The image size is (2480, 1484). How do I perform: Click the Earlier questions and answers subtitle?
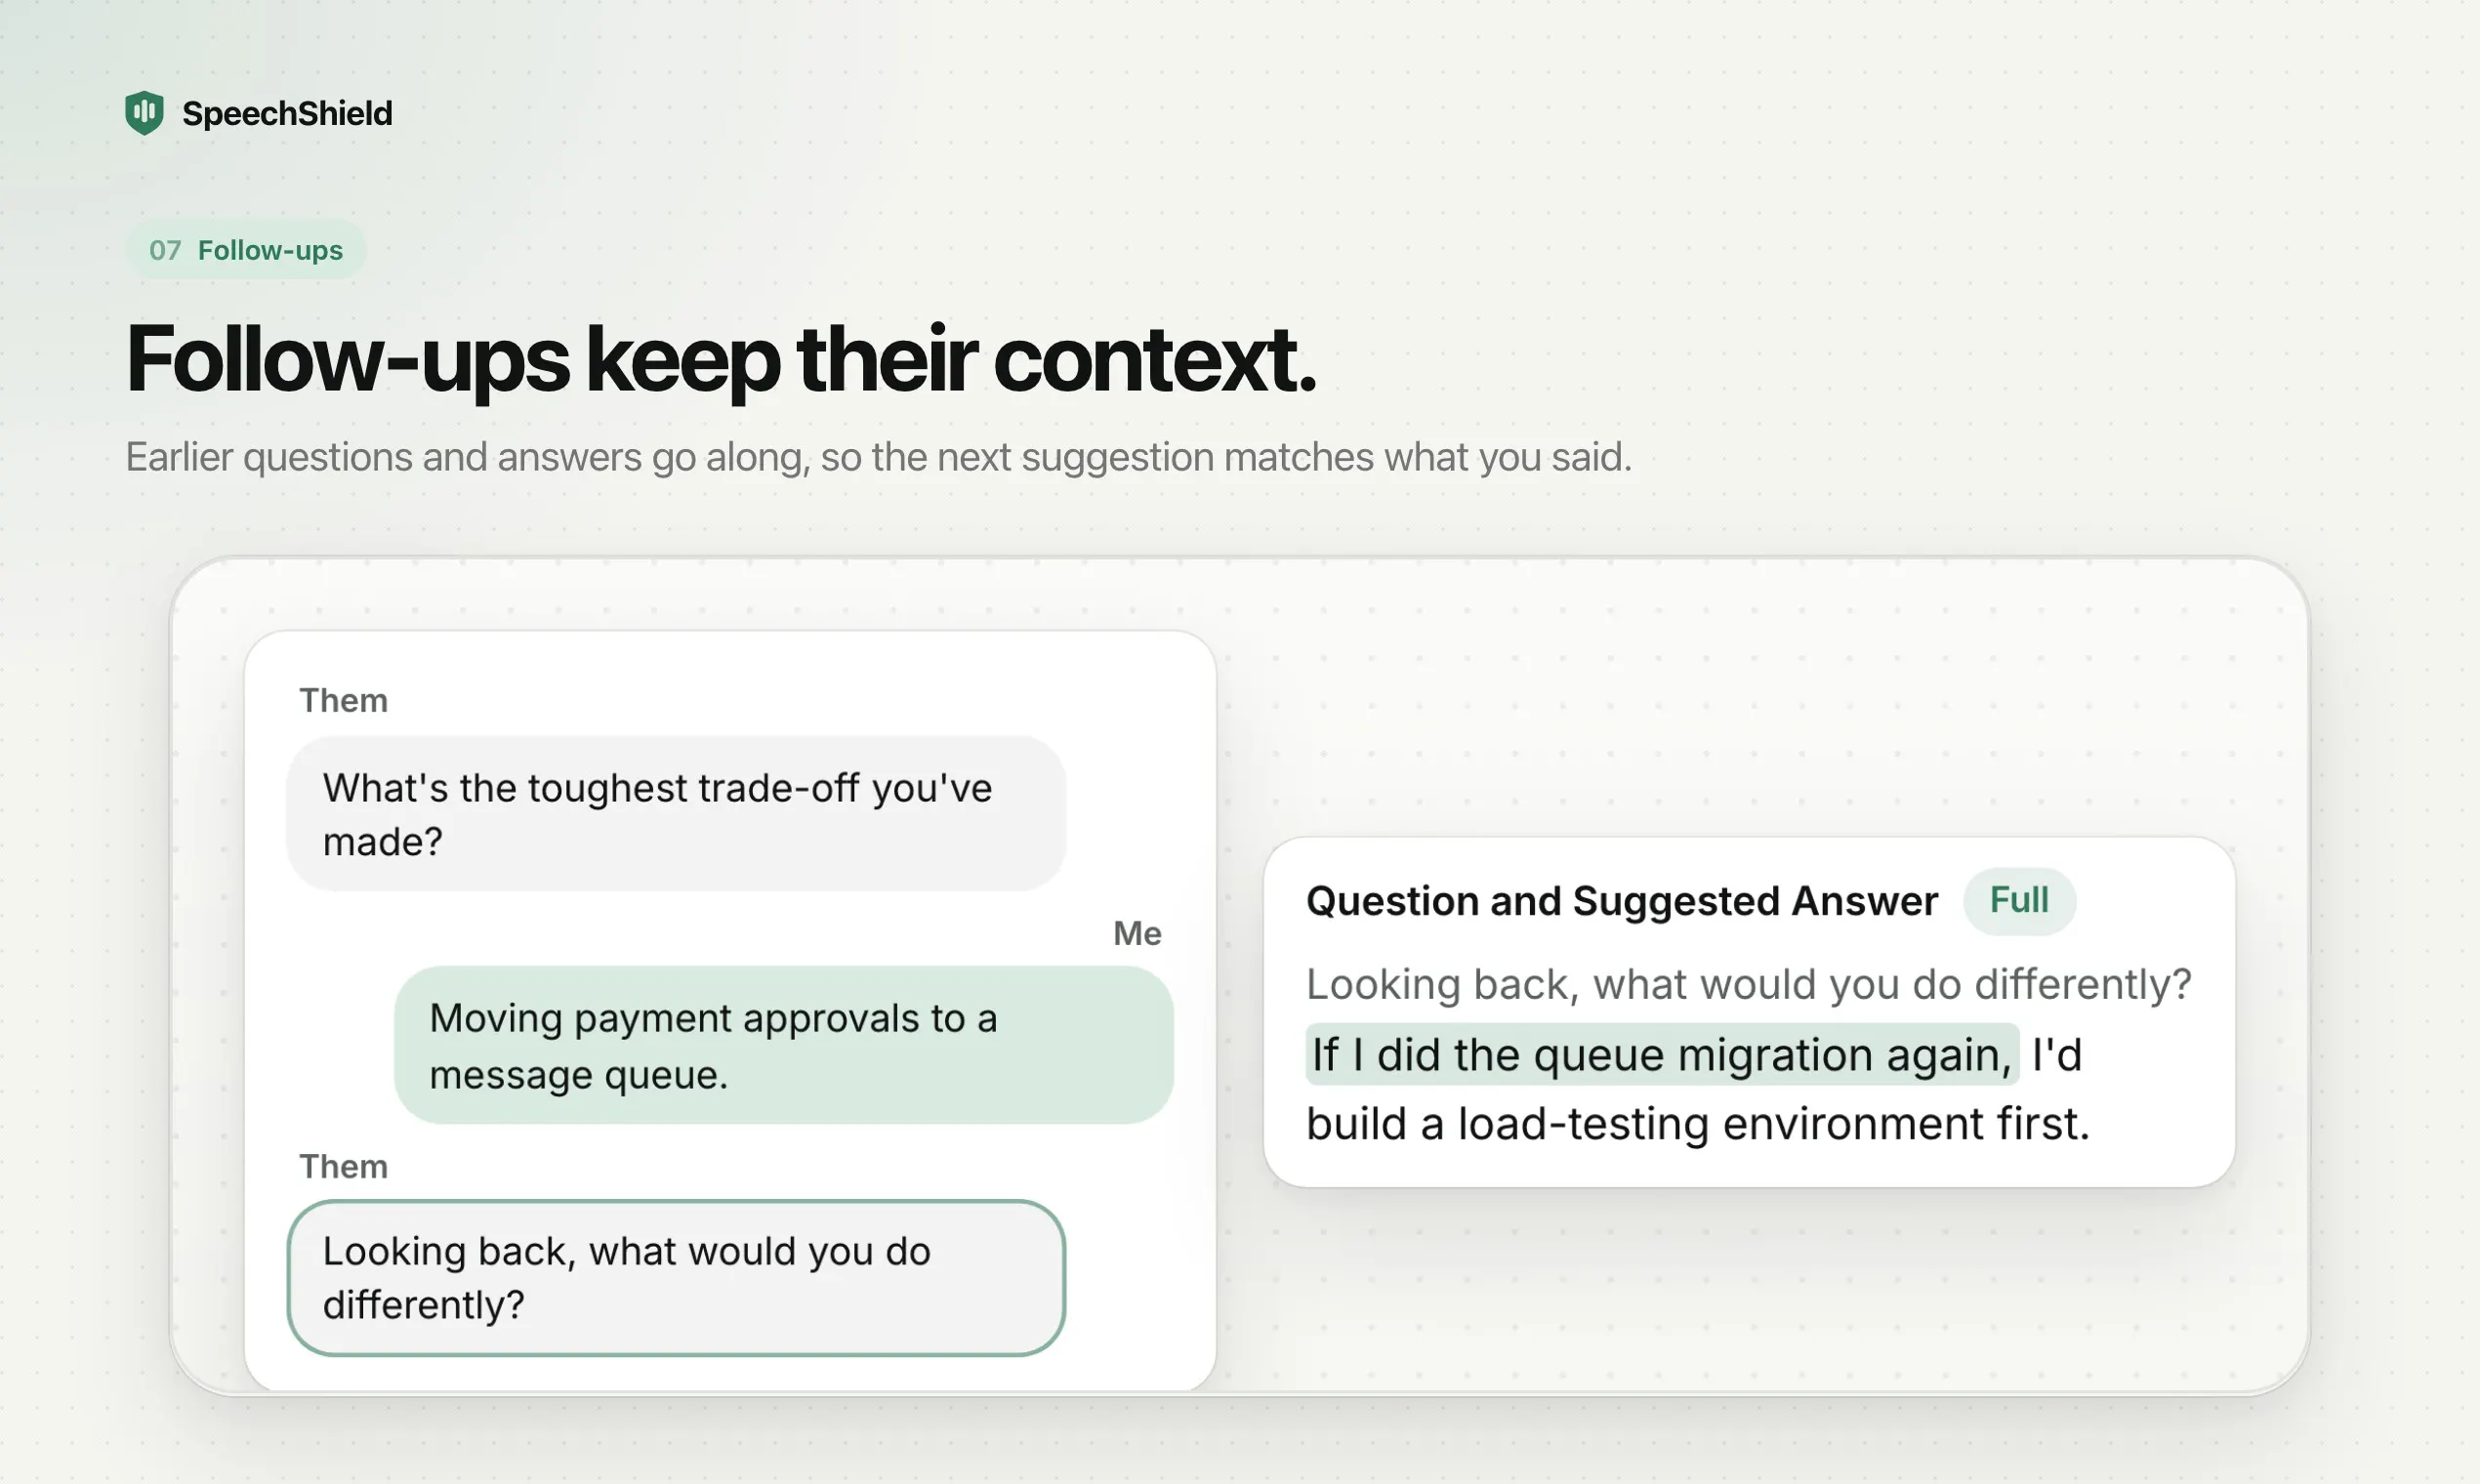click(879, 457)
